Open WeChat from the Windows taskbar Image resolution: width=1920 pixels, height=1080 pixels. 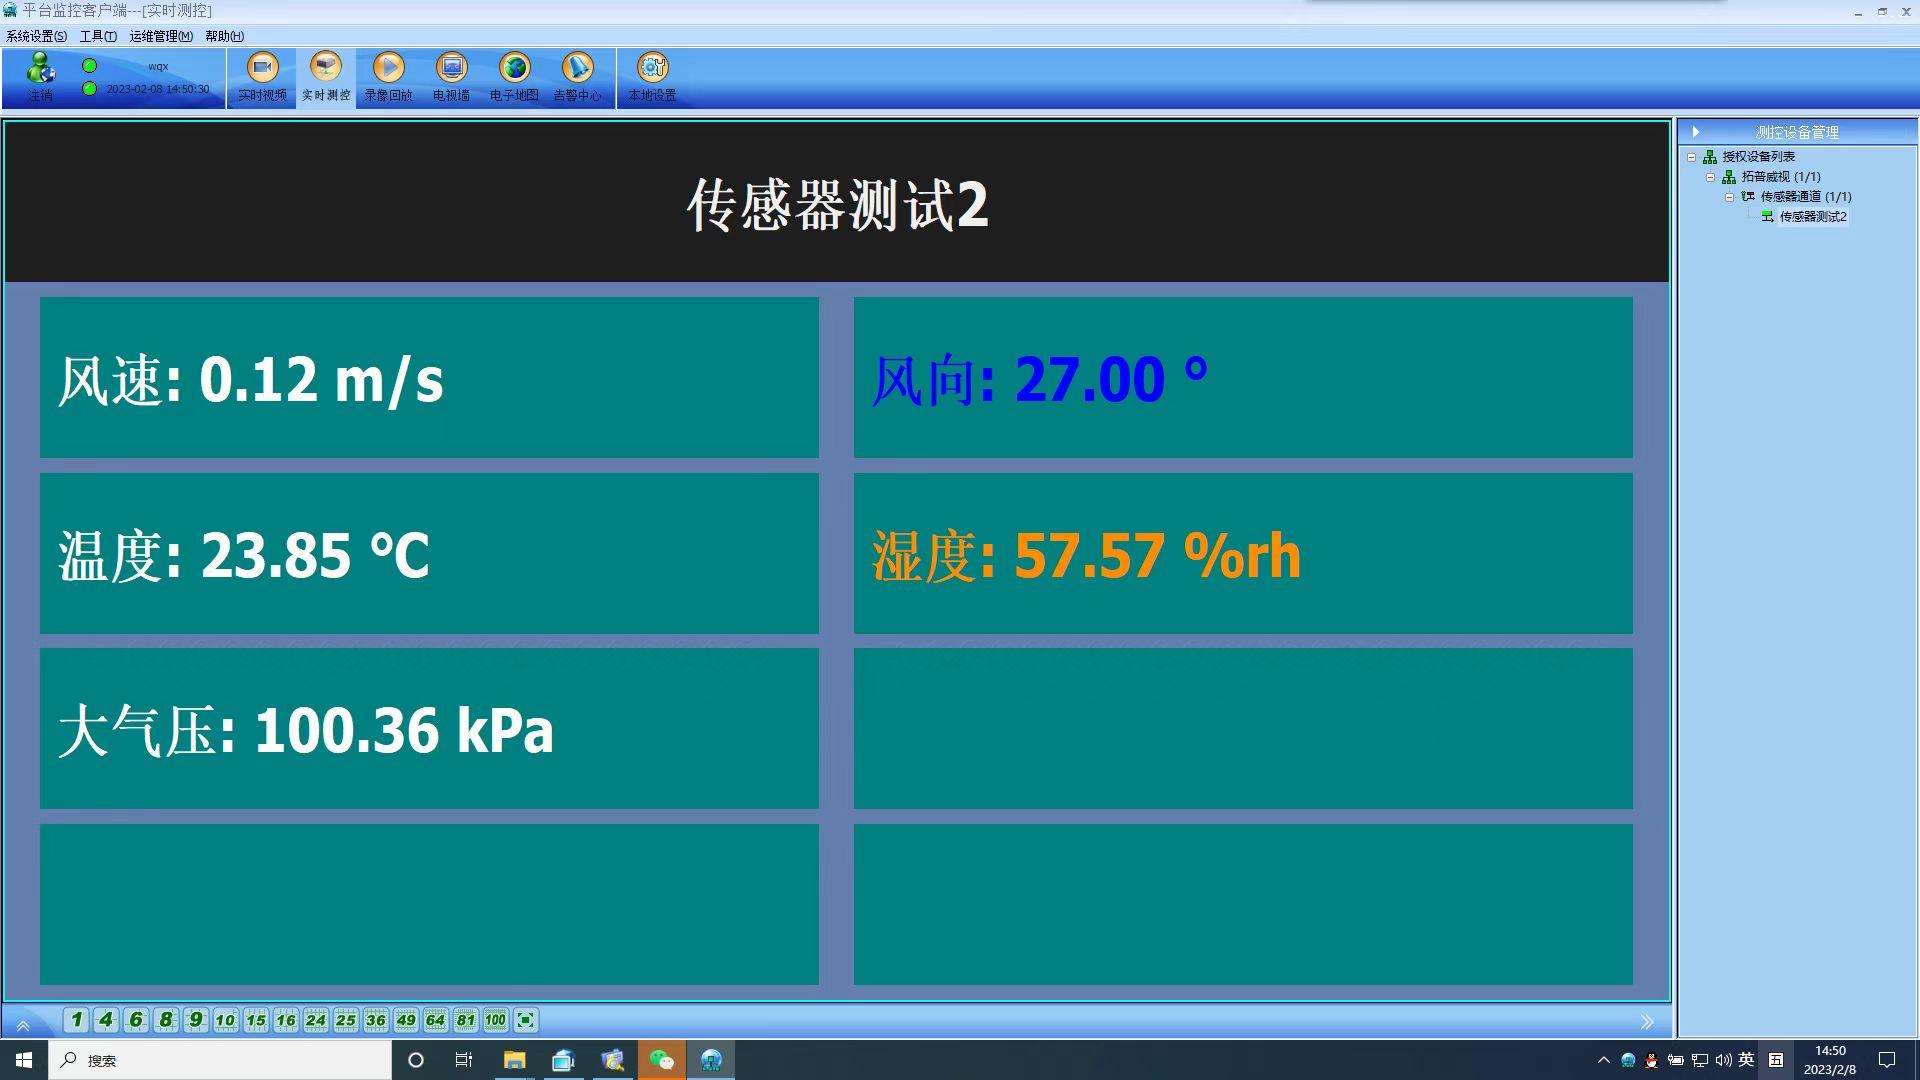tap(662, 1060)
